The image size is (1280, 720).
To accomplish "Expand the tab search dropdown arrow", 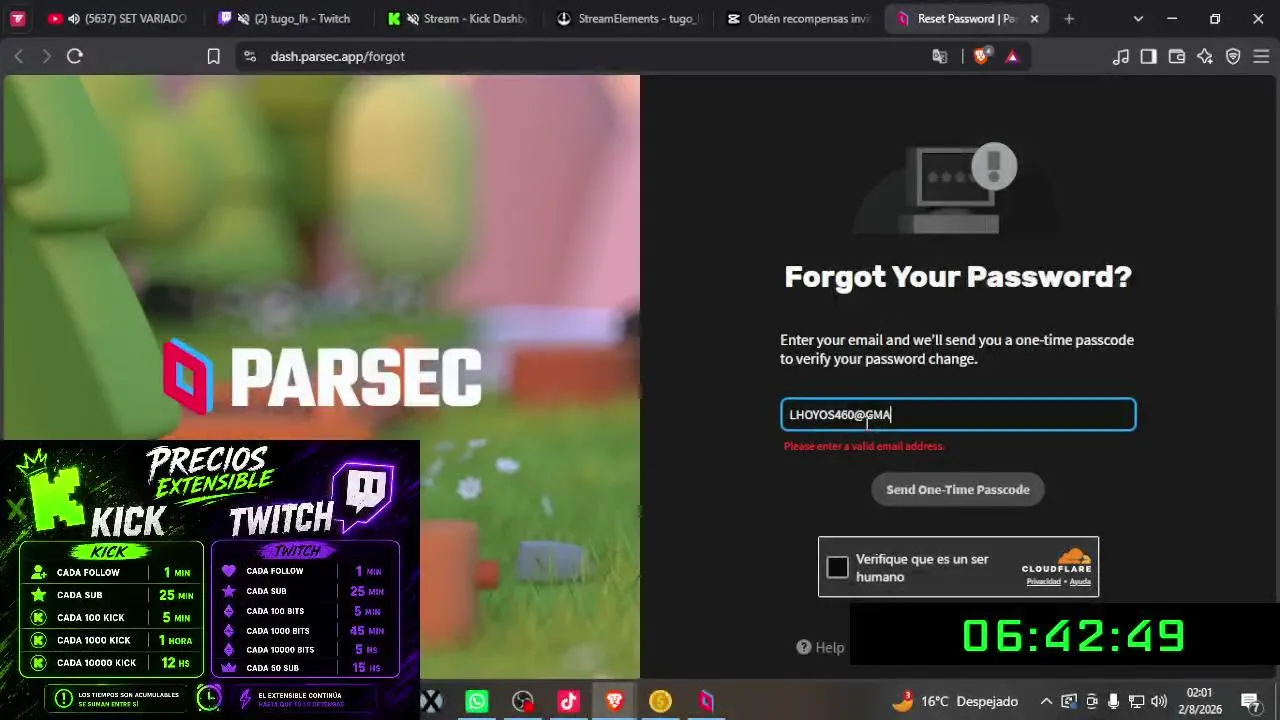I will click(x=1138, y=19).
